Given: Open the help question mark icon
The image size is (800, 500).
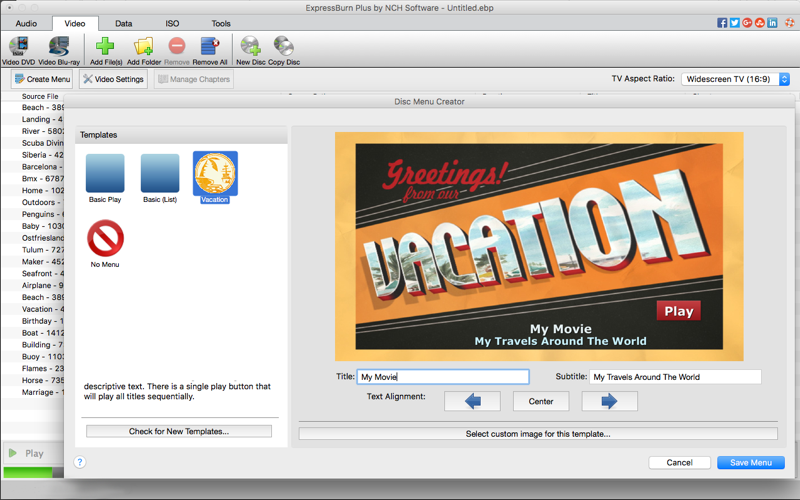Looking at the screenshot, I should tap(80, 462).
